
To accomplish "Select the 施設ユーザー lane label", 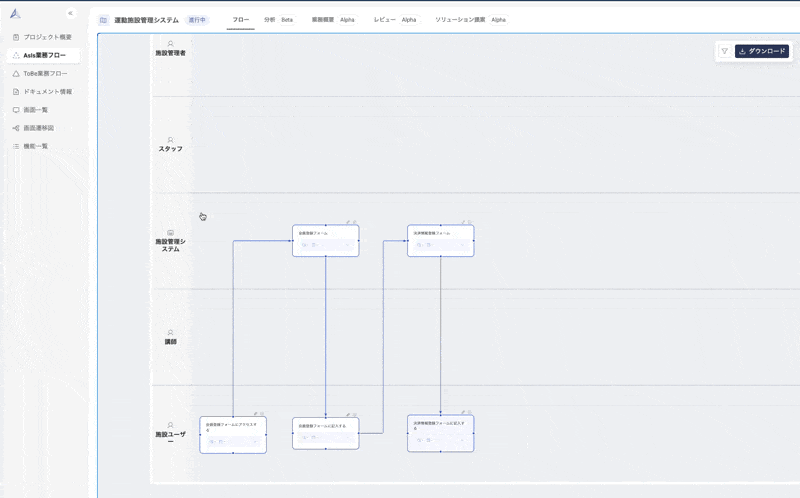I will 170,434.
